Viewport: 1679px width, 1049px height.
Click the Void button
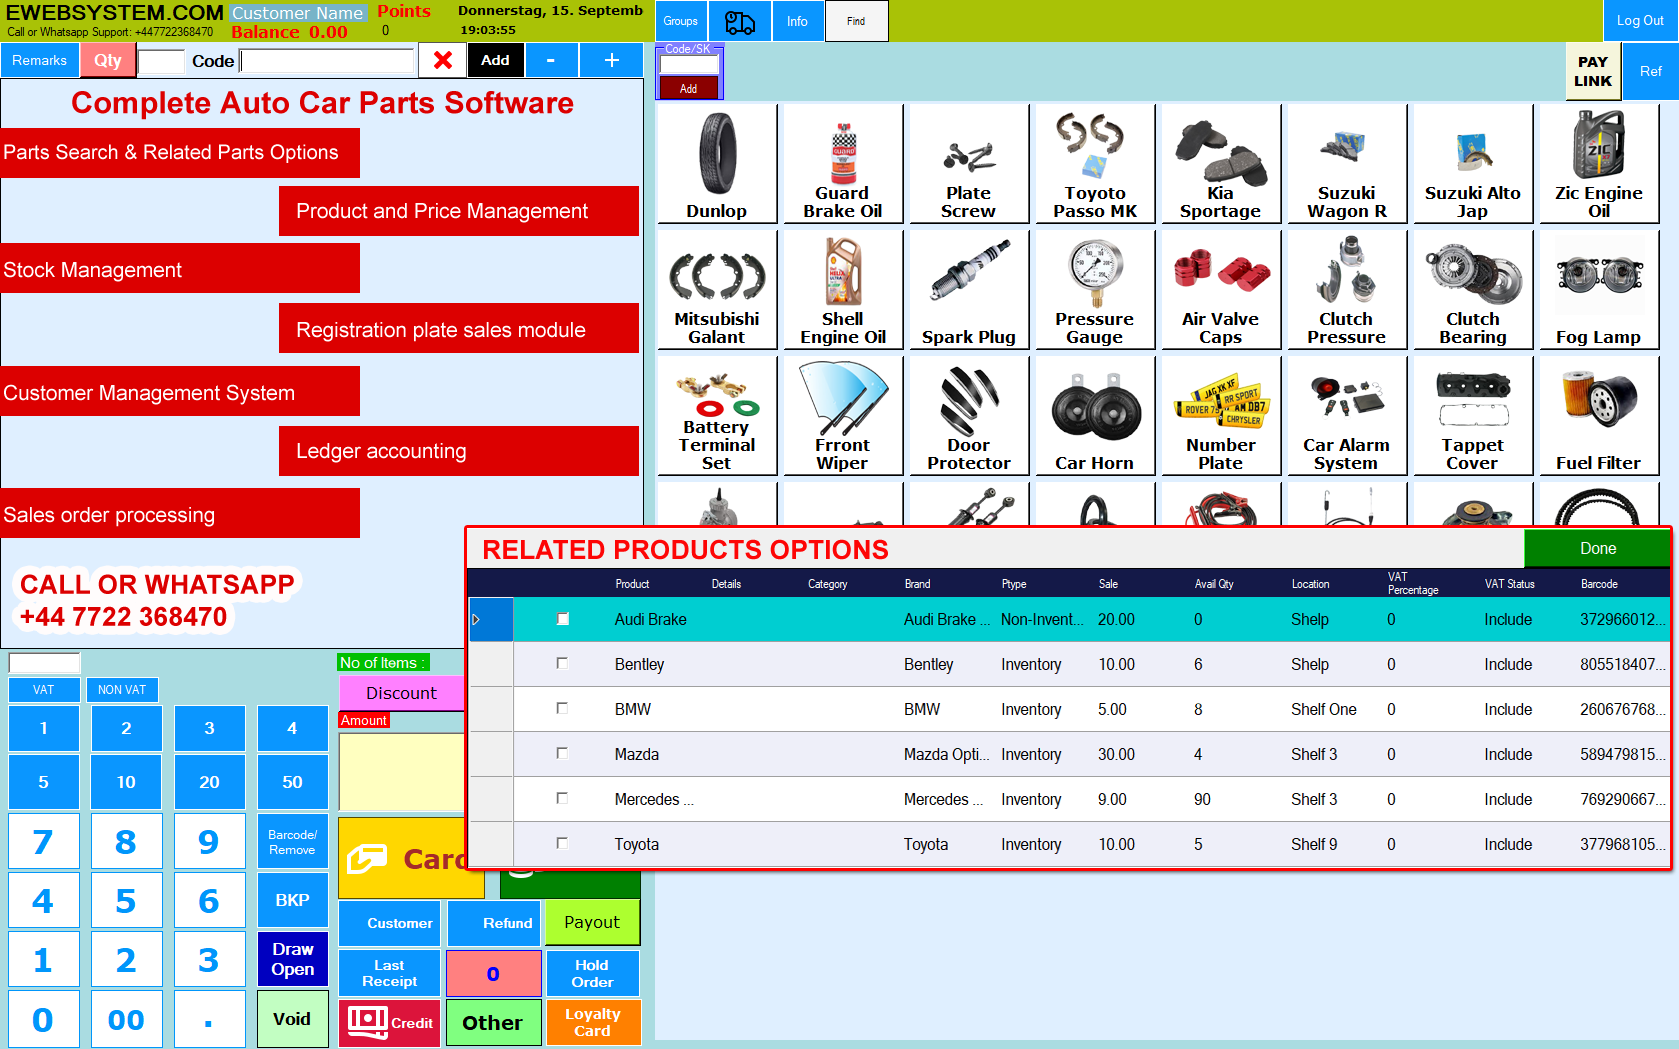pos(292,1019)
